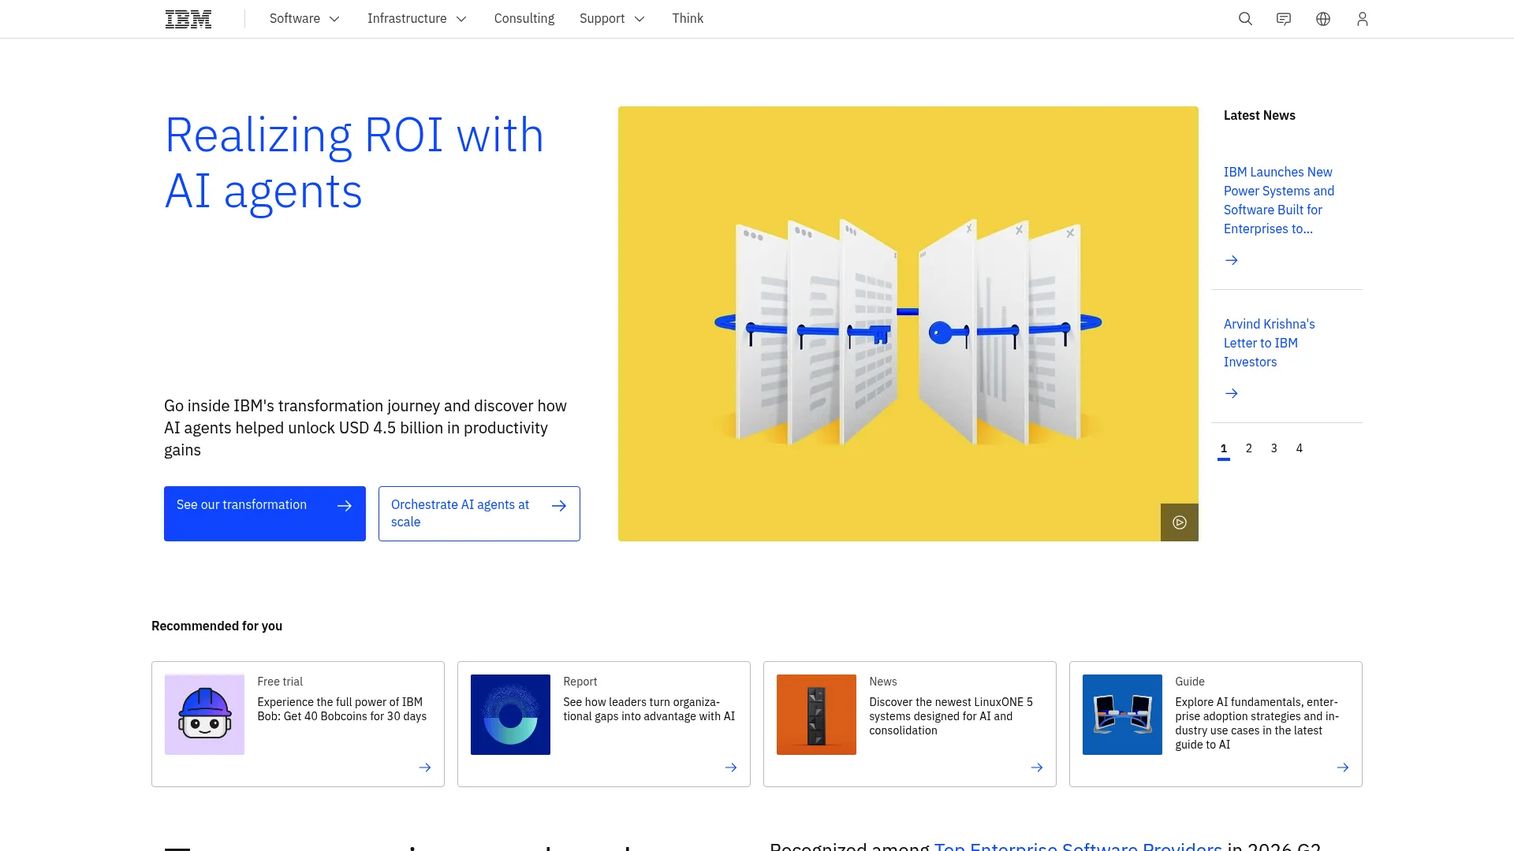The height and width of the screenshot is (851, 1514).
Task: Click arrow on Free trial Bob card
Action: (x=425, y=767)
